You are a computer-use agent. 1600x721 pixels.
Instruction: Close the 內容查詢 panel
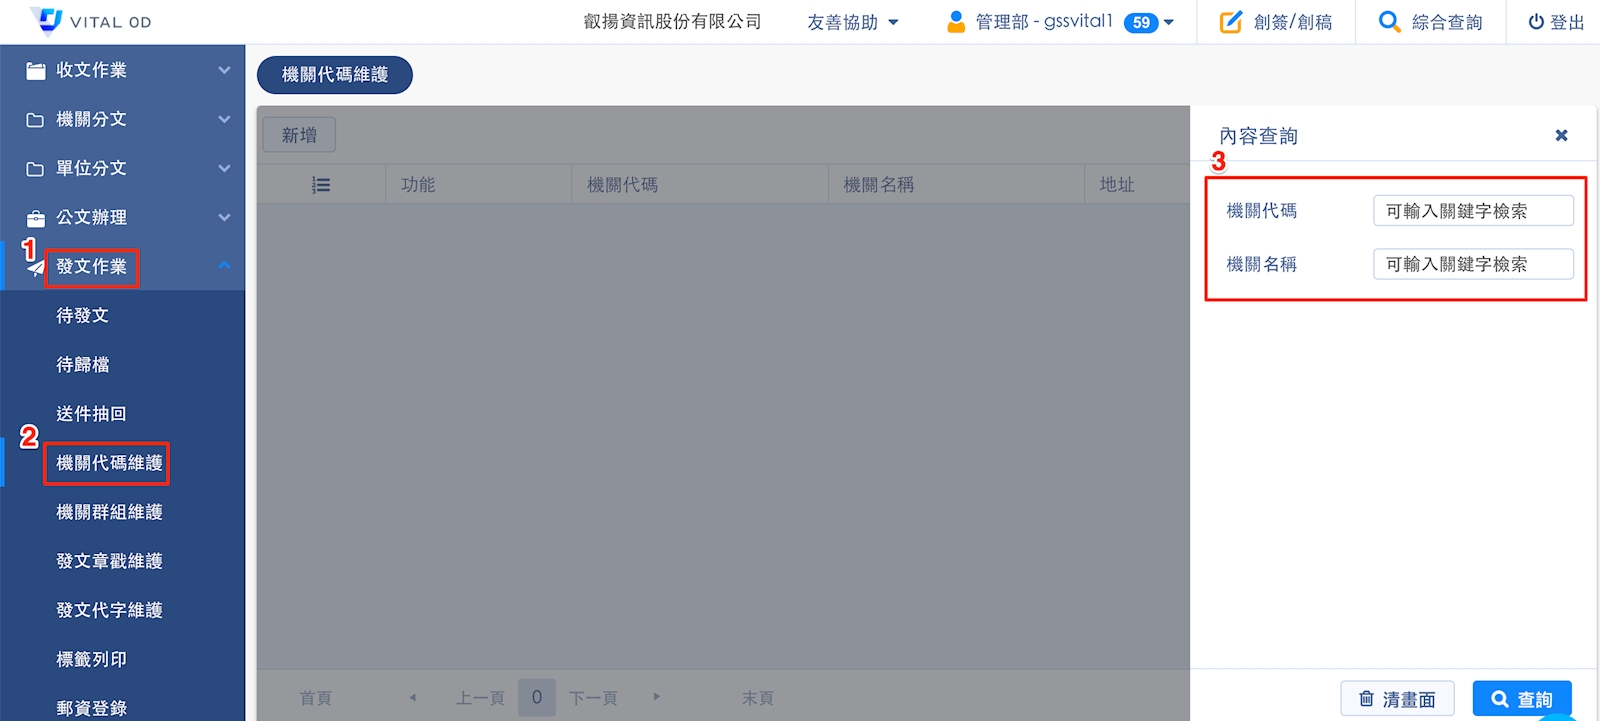click(1561, 135)
